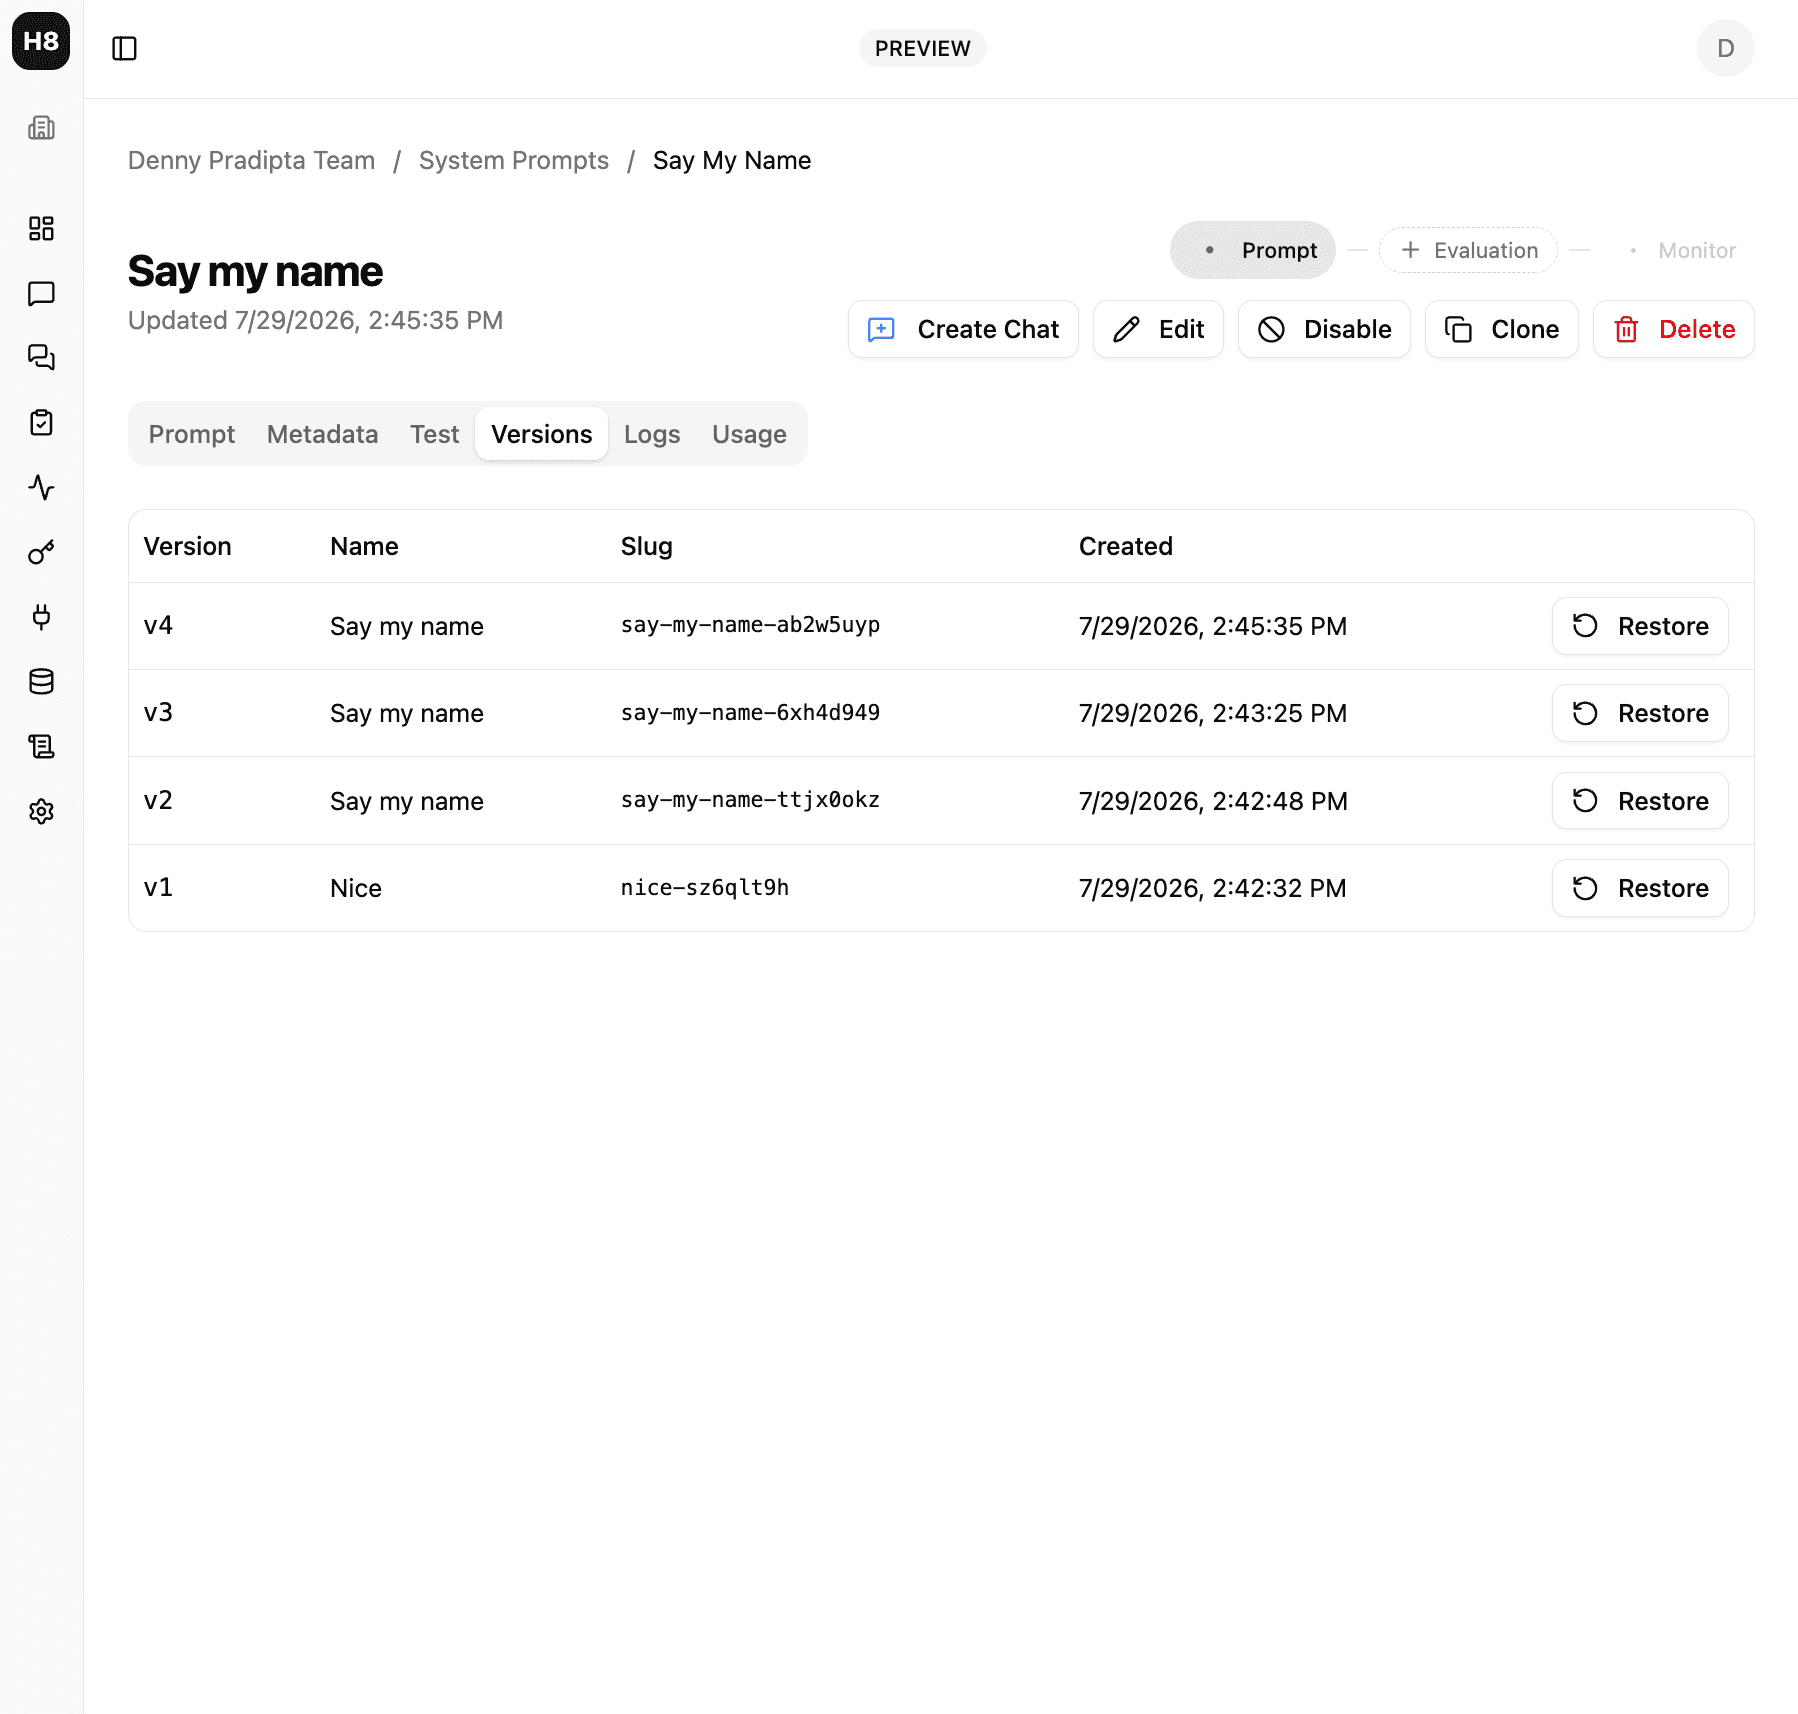The height and width of the screenshot is (1714, 1798).
Task: Click the Disable button
Action: point(1324,329)
